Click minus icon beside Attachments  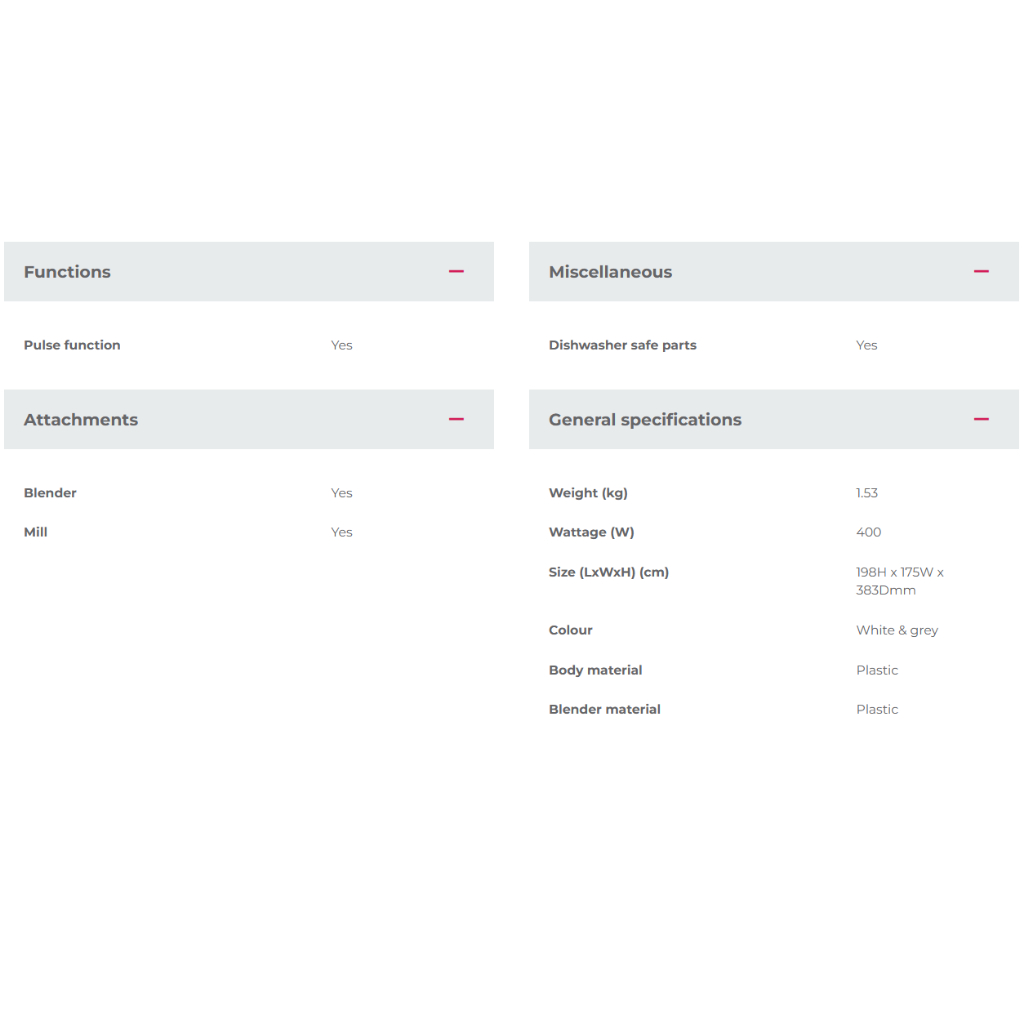tap(456, 419)
